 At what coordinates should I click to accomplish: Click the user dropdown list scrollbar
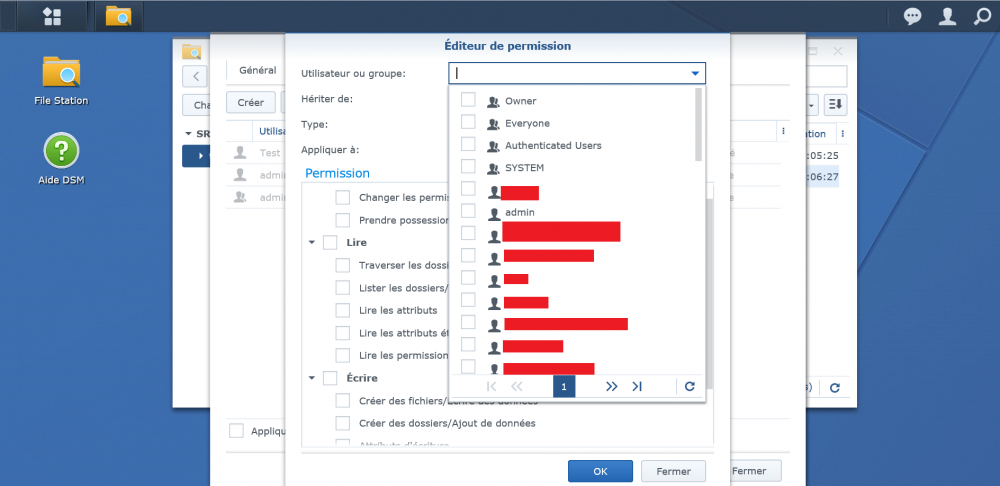coord(698,124)
